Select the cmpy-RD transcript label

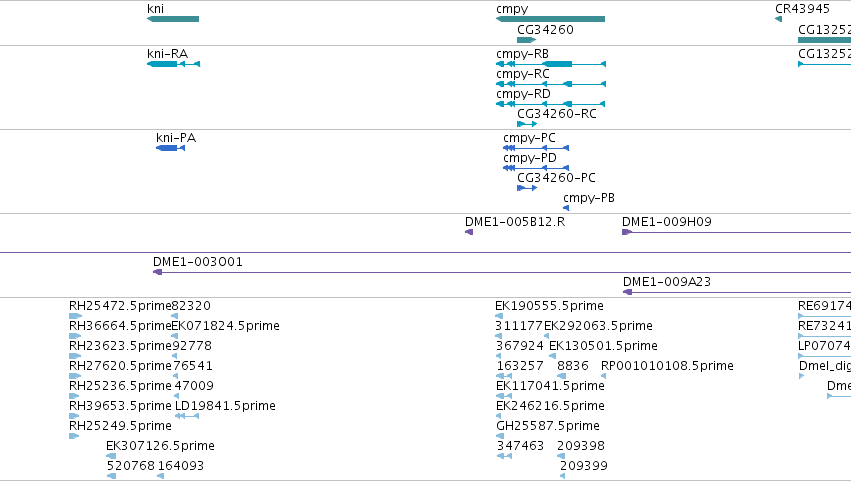[523, 93]
